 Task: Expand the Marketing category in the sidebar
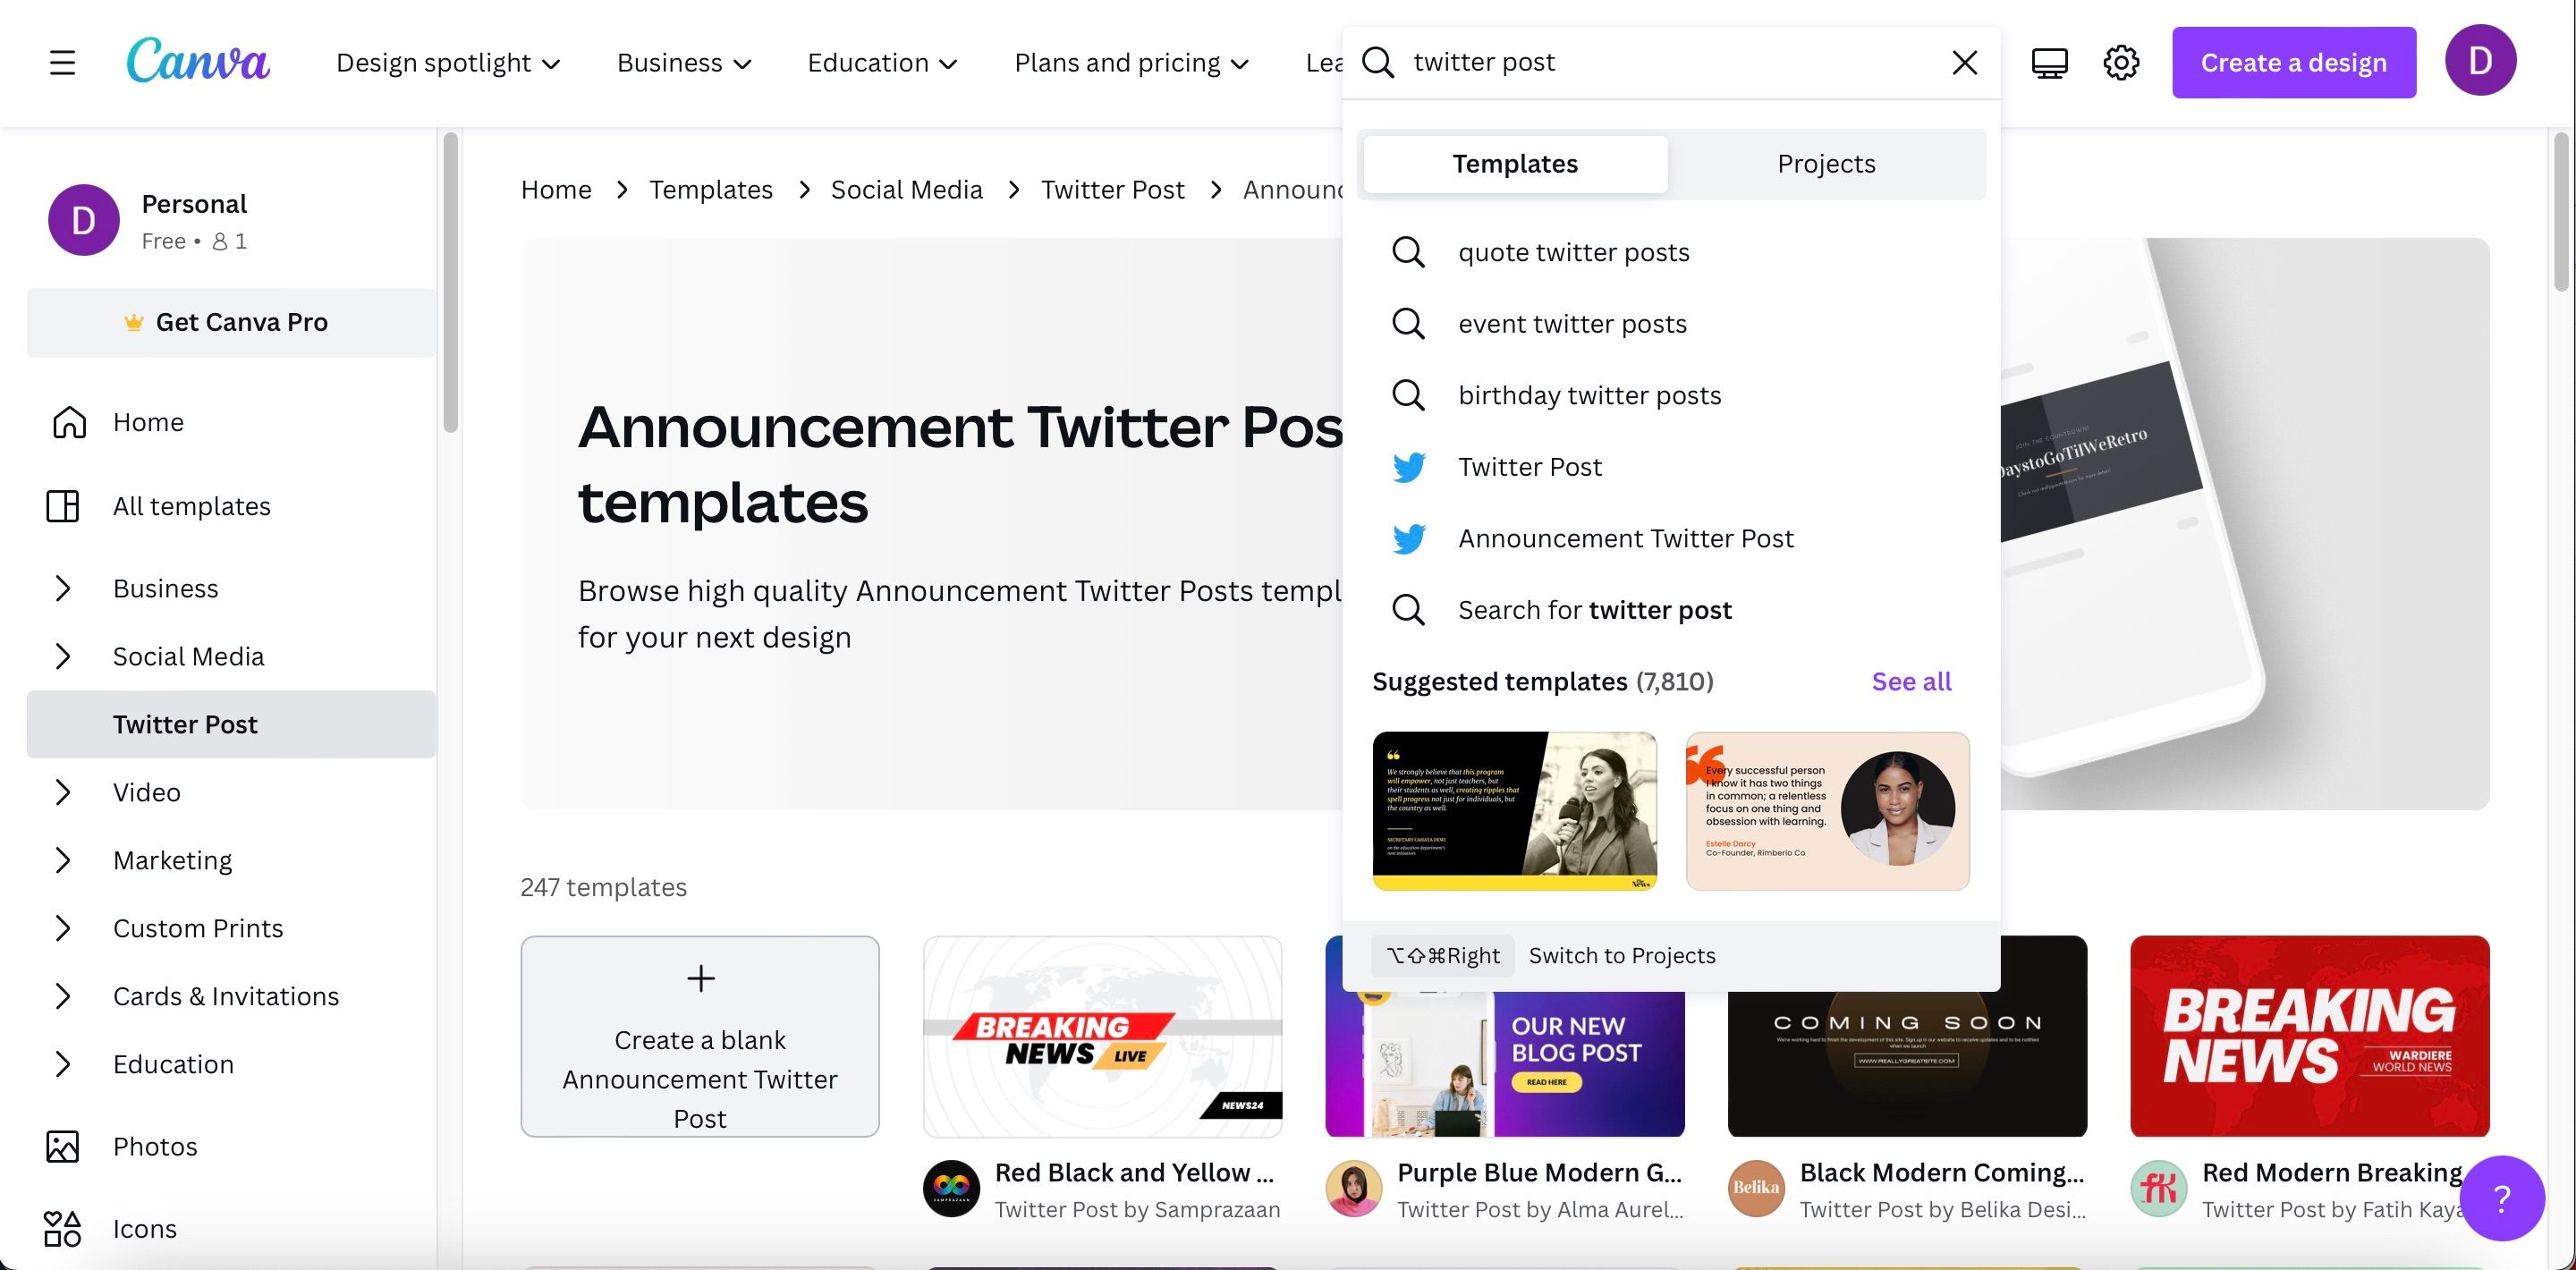(62, 860)
